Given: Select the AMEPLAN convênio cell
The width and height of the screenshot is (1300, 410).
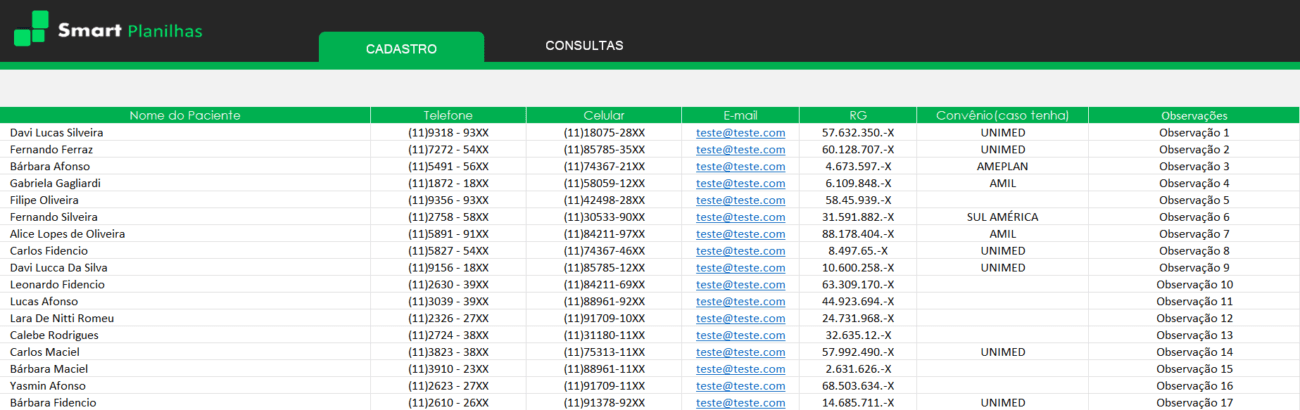Looking at the screenshot, I should [1002, 166].
